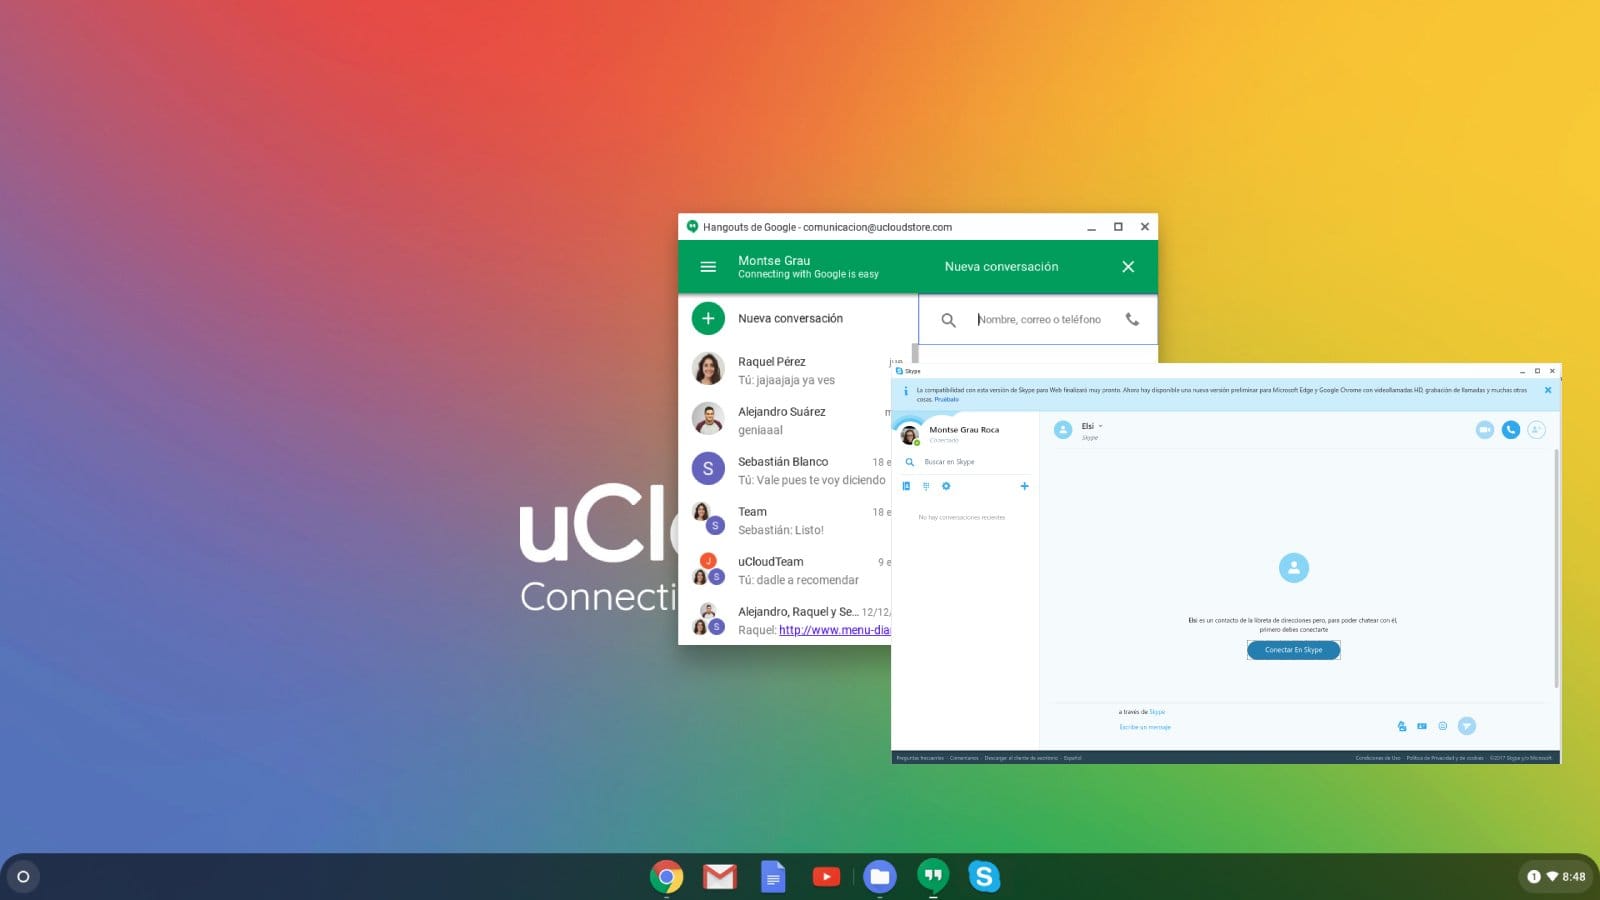Viewport: 1600px width, 900px height.
Task: Click the Skype link after a través de
Action: (1157, 712)
